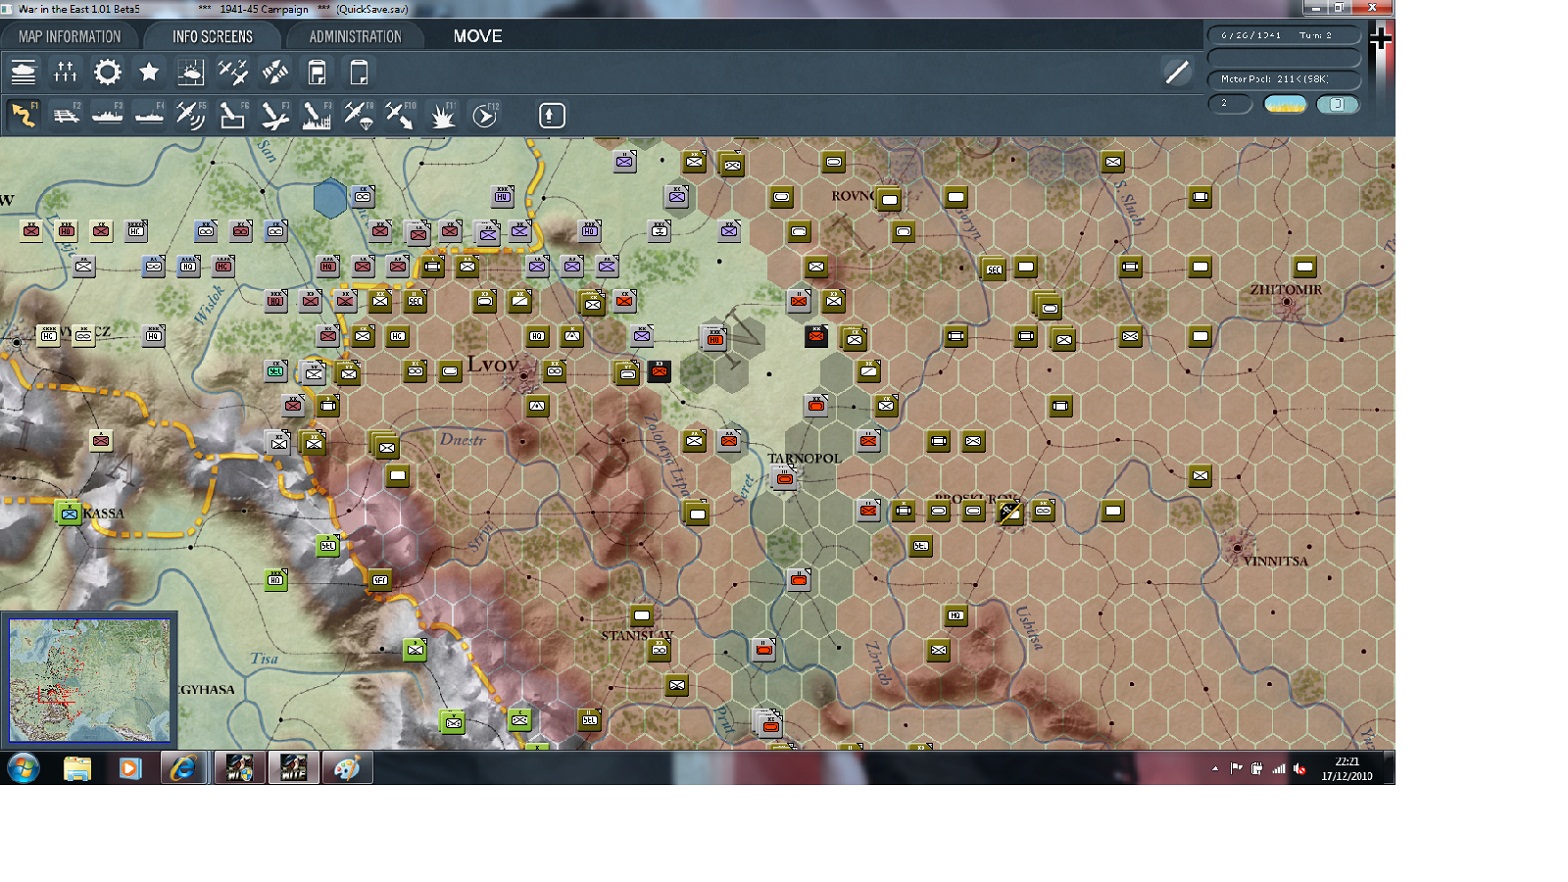Viewport: 1568px width, 882px height.
Task: Click the sky-and-field weather indicator
Action: pos(1285,104)
